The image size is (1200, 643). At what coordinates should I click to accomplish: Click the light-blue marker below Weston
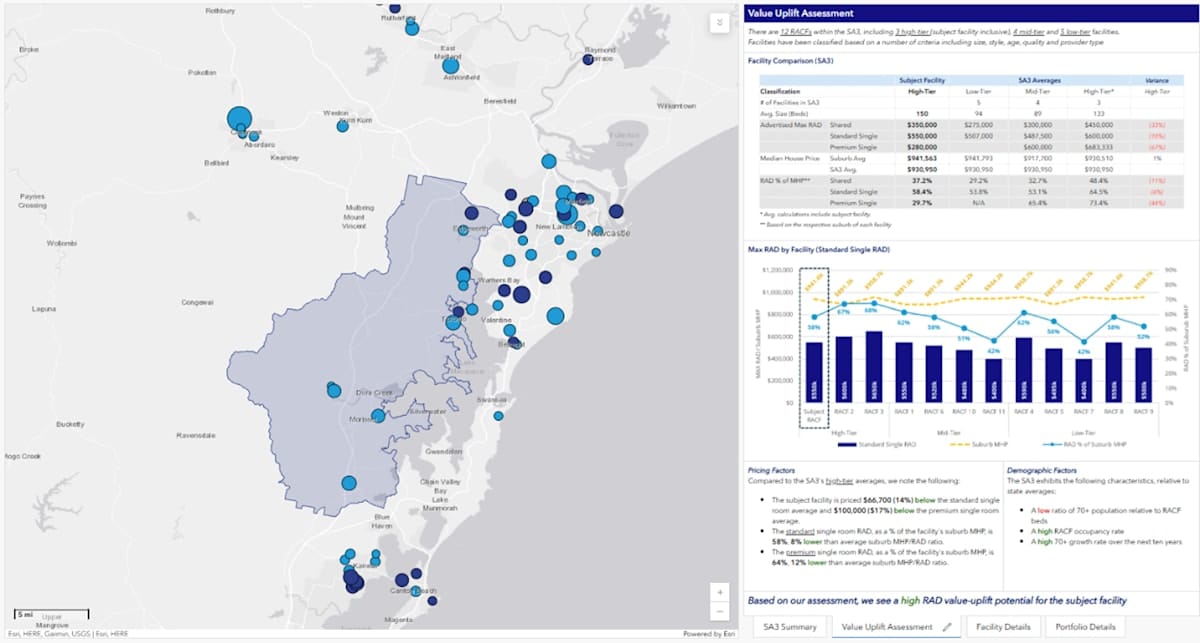pyautogui.click(x=342, y=126)
